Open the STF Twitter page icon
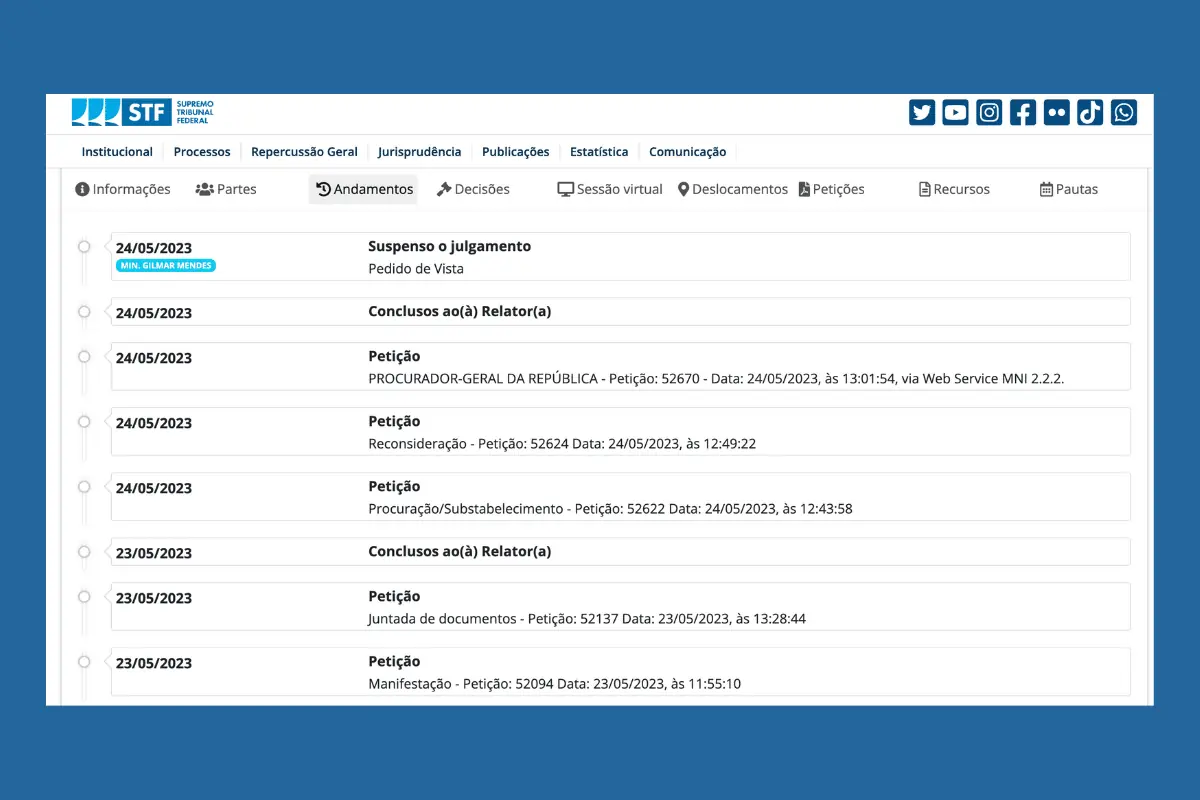 coord(922,113)
